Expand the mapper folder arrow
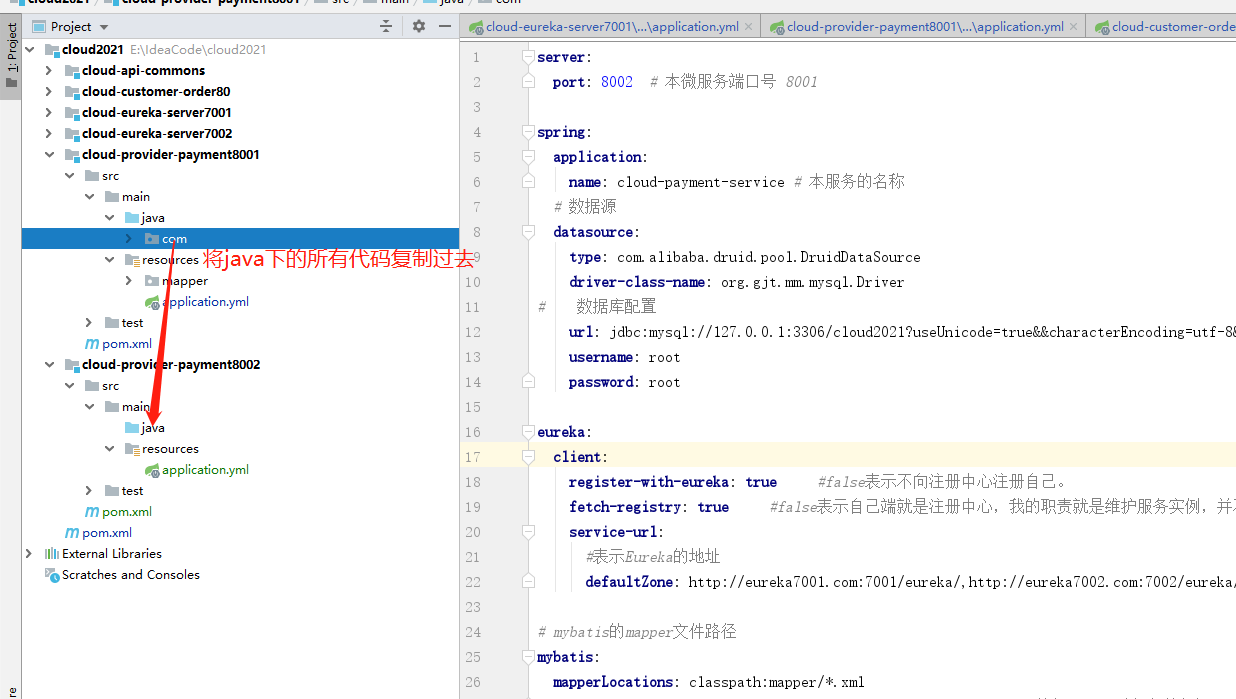 pyautogui.click(x=129, y=280)
